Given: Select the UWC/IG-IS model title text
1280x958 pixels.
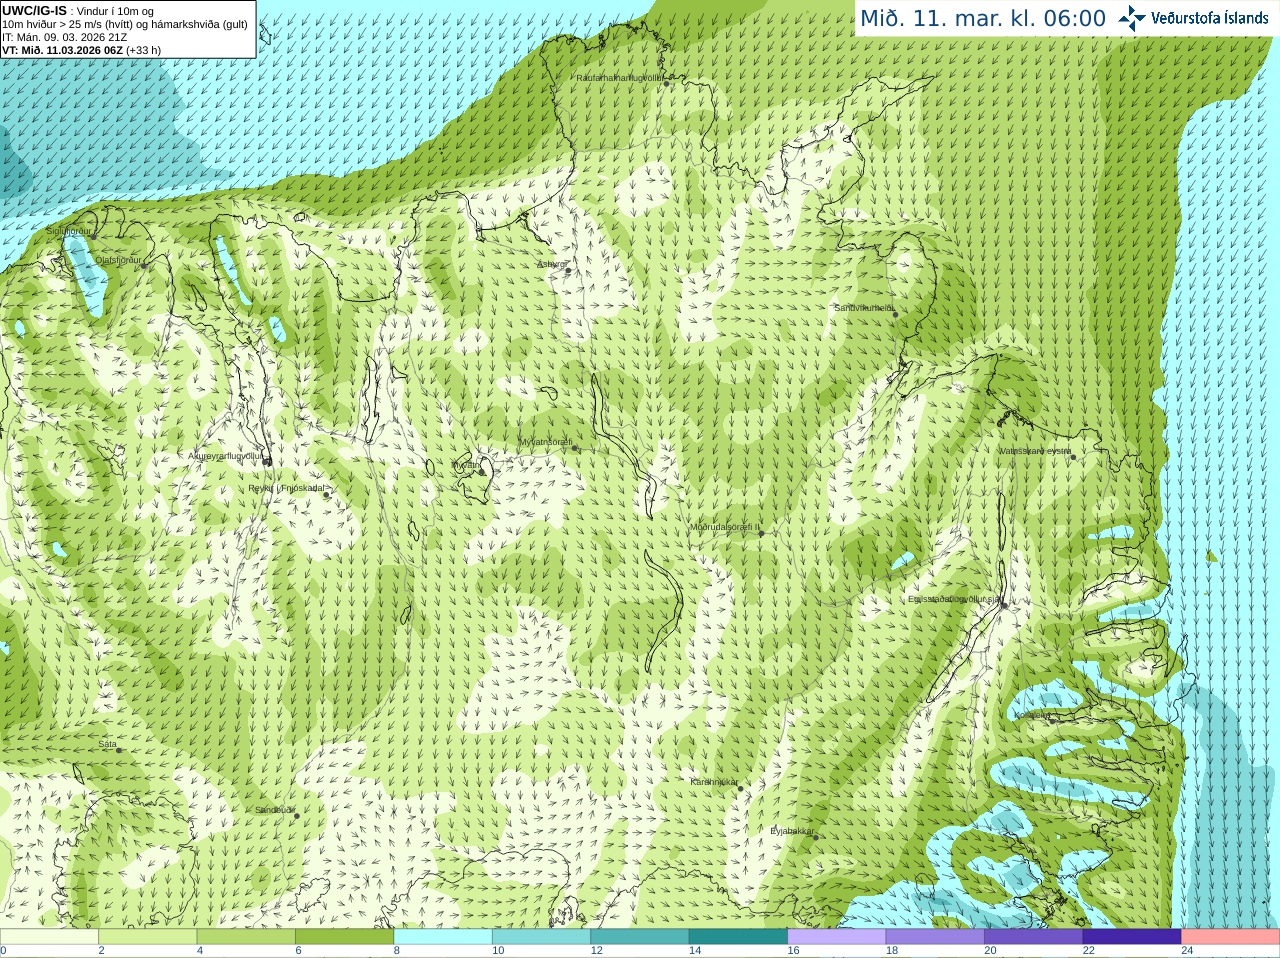Looking at the screenshot, I should pyautogui.click(x=34, y=11).
